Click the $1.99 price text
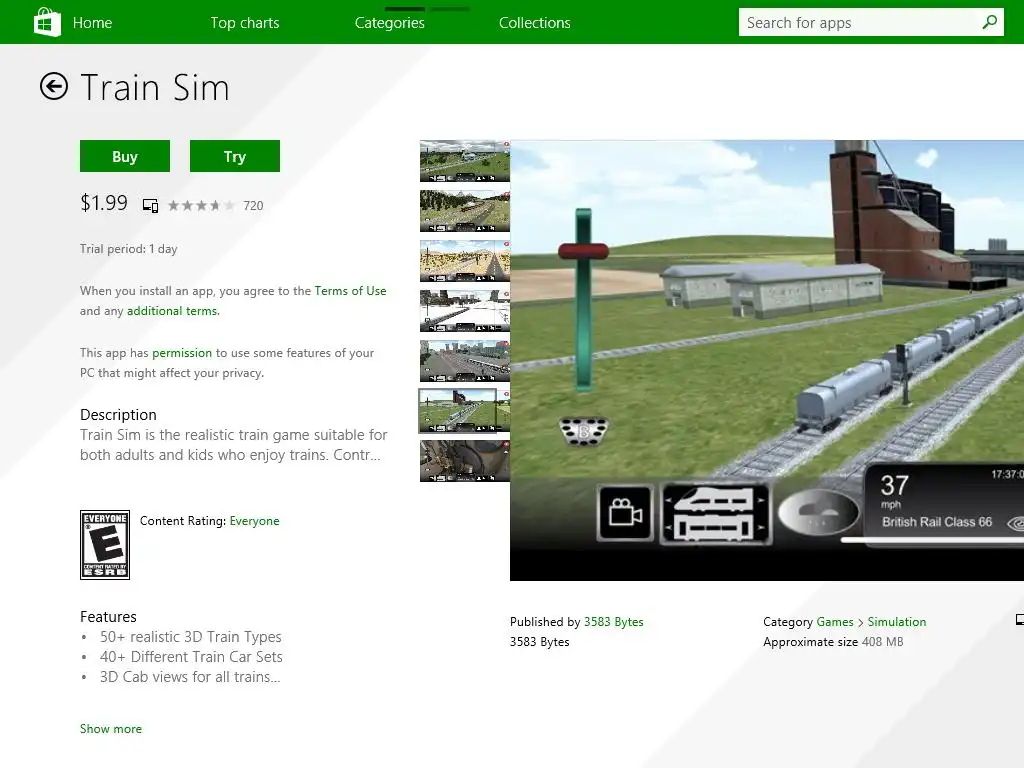The image size is (1024, 768). tap(104, 203)
